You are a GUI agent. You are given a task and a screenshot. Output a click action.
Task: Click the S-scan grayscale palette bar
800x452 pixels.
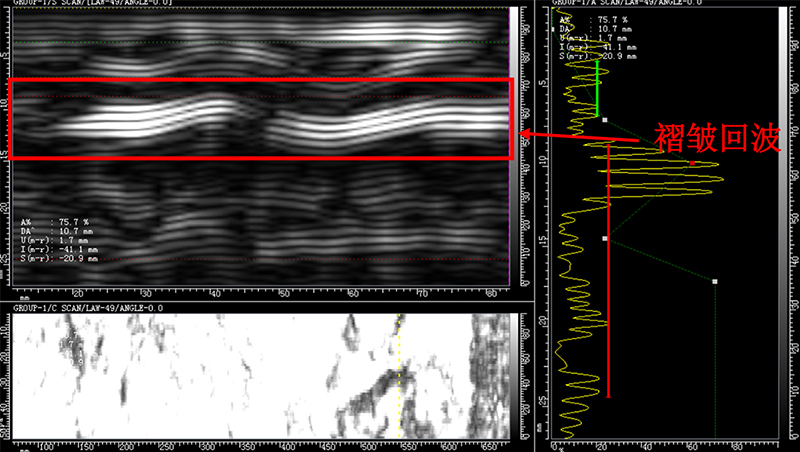pyautogui.click(x=514, y=146)
